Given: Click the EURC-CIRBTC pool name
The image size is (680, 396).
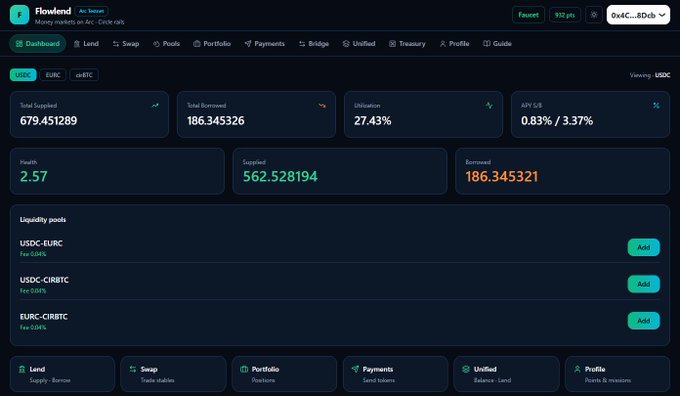Looking at the screenshot, I should [x=44, y=317].
